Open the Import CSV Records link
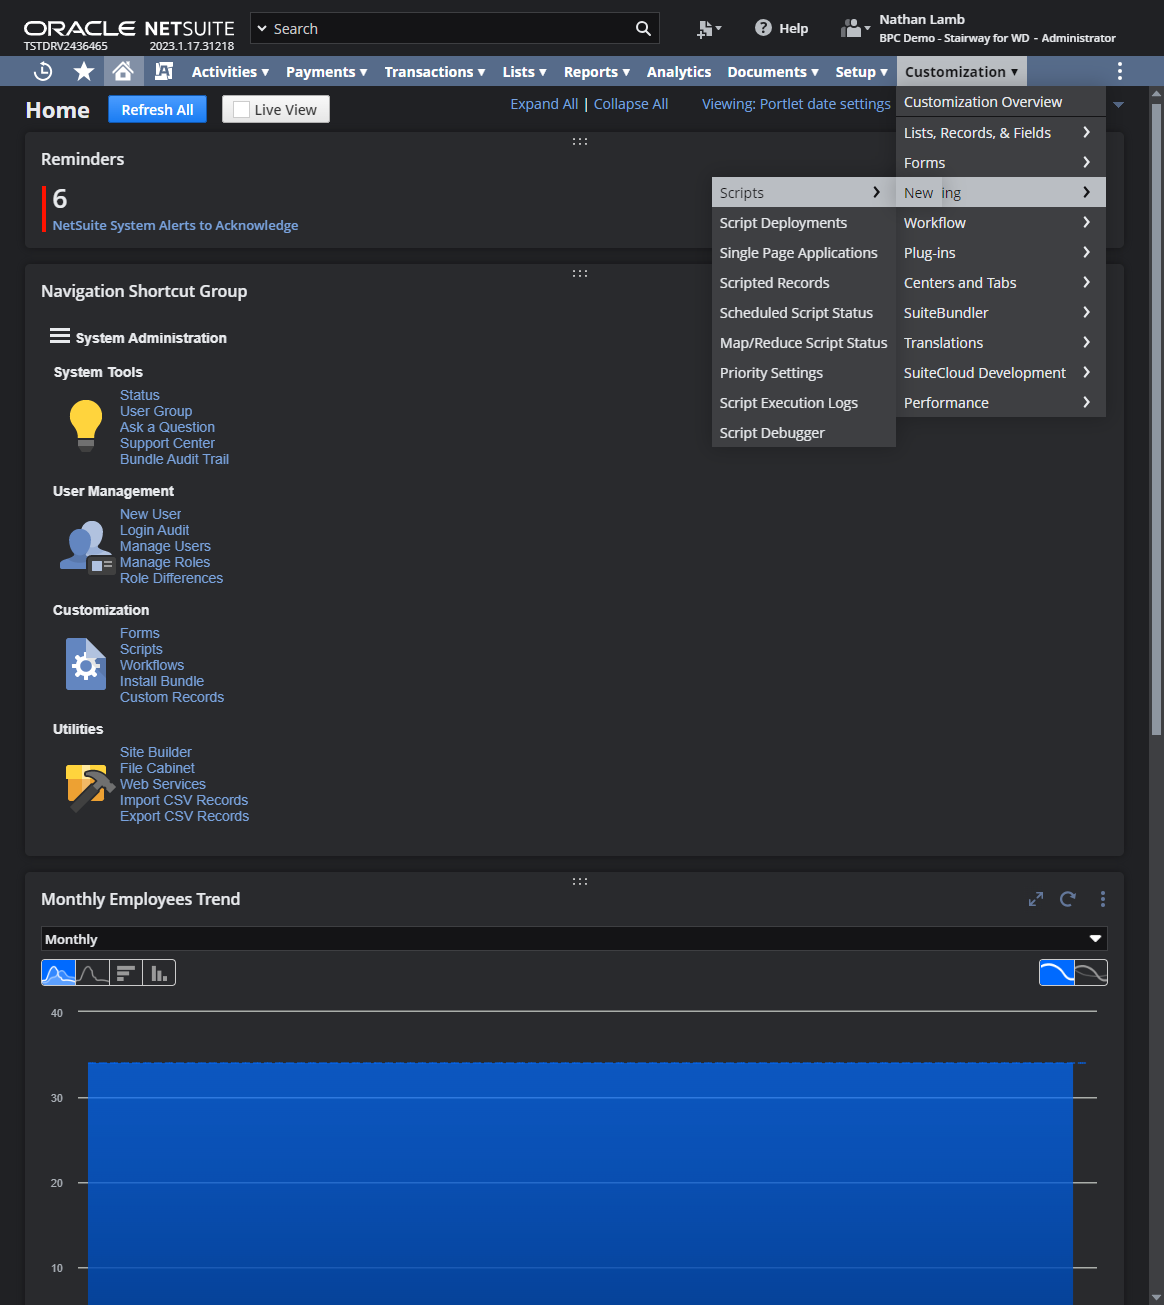The image size is (1164, 1305). [x=184, y=800]
